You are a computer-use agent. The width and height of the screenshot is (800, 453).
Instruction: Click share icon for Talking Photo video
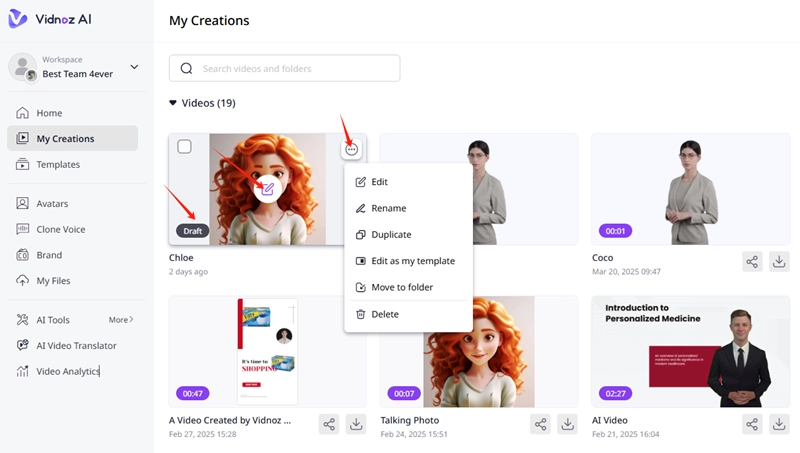click(541, 424)
